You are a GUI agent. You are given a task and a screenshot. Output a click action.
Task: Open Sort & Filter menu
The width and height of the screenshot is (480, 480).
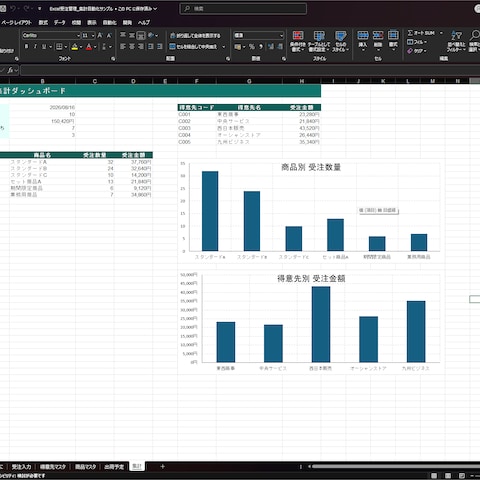tap(456, 41)
